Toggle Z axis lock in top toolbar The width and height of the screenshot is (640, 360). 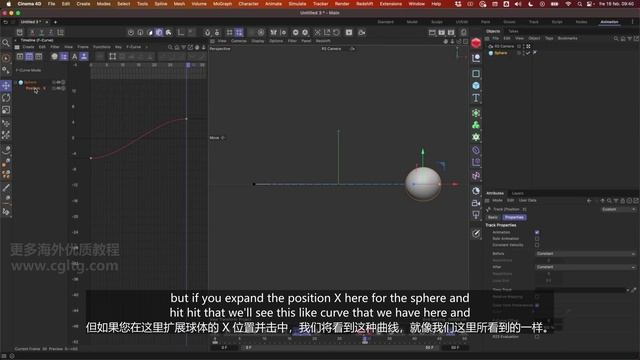point(51,32)
